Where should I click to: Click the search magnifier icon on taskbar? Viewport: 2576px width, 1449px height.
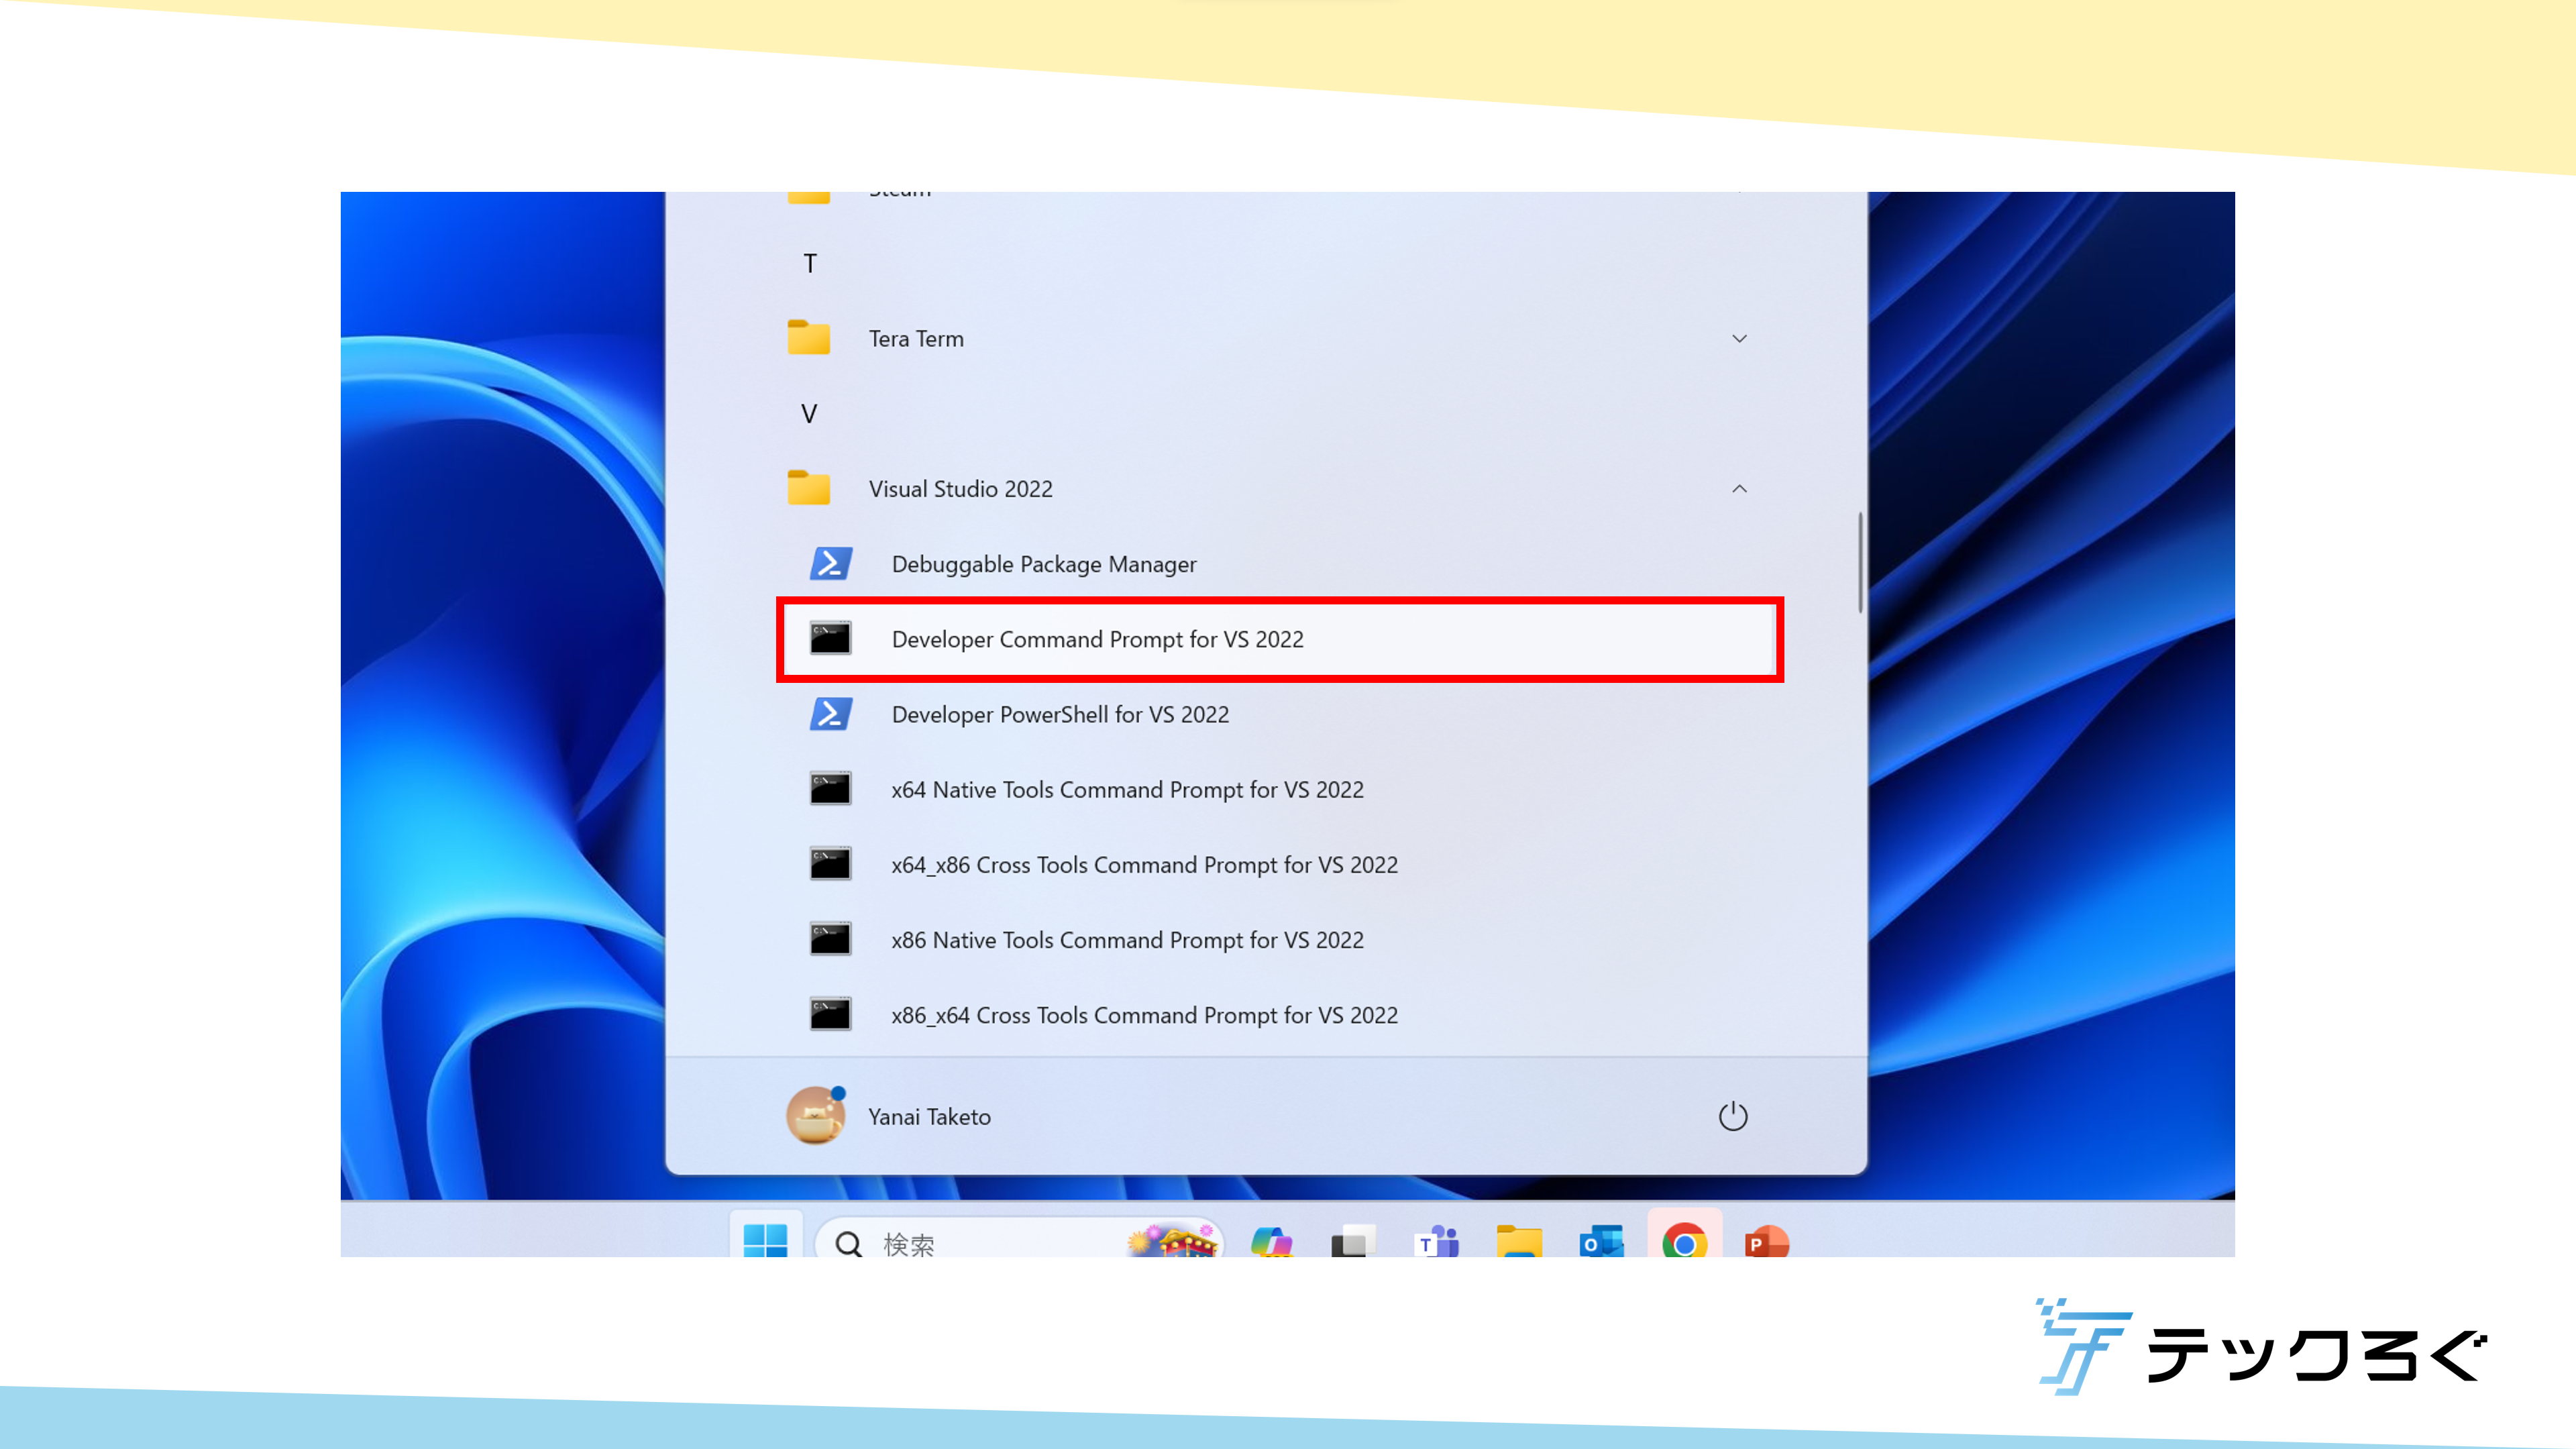tap(849, 1243)
